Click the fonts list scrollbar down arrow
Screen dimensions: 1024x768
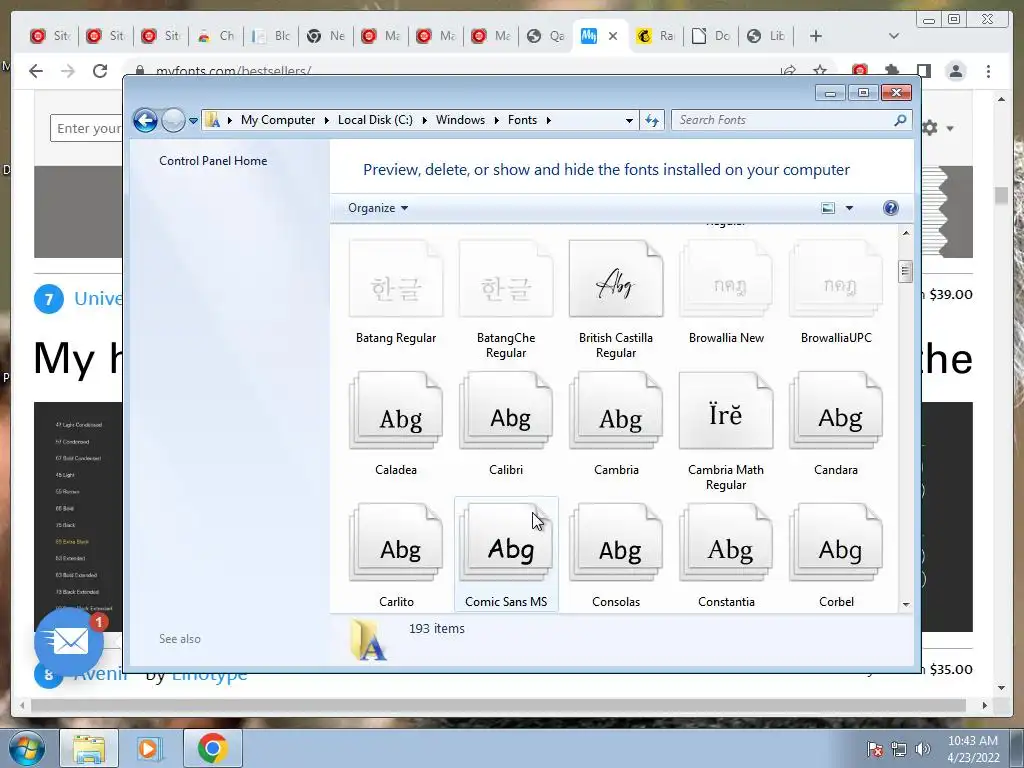pos(906,605)
